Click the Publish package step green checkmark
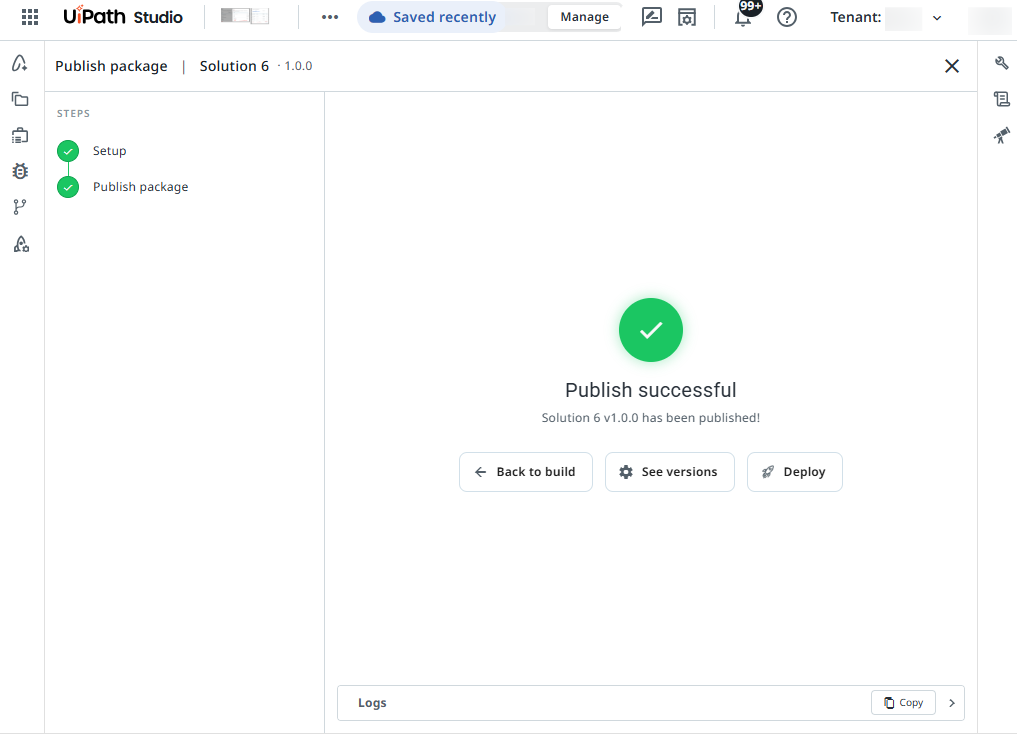The image size is (1017, 746). click(x=68, y=187)
